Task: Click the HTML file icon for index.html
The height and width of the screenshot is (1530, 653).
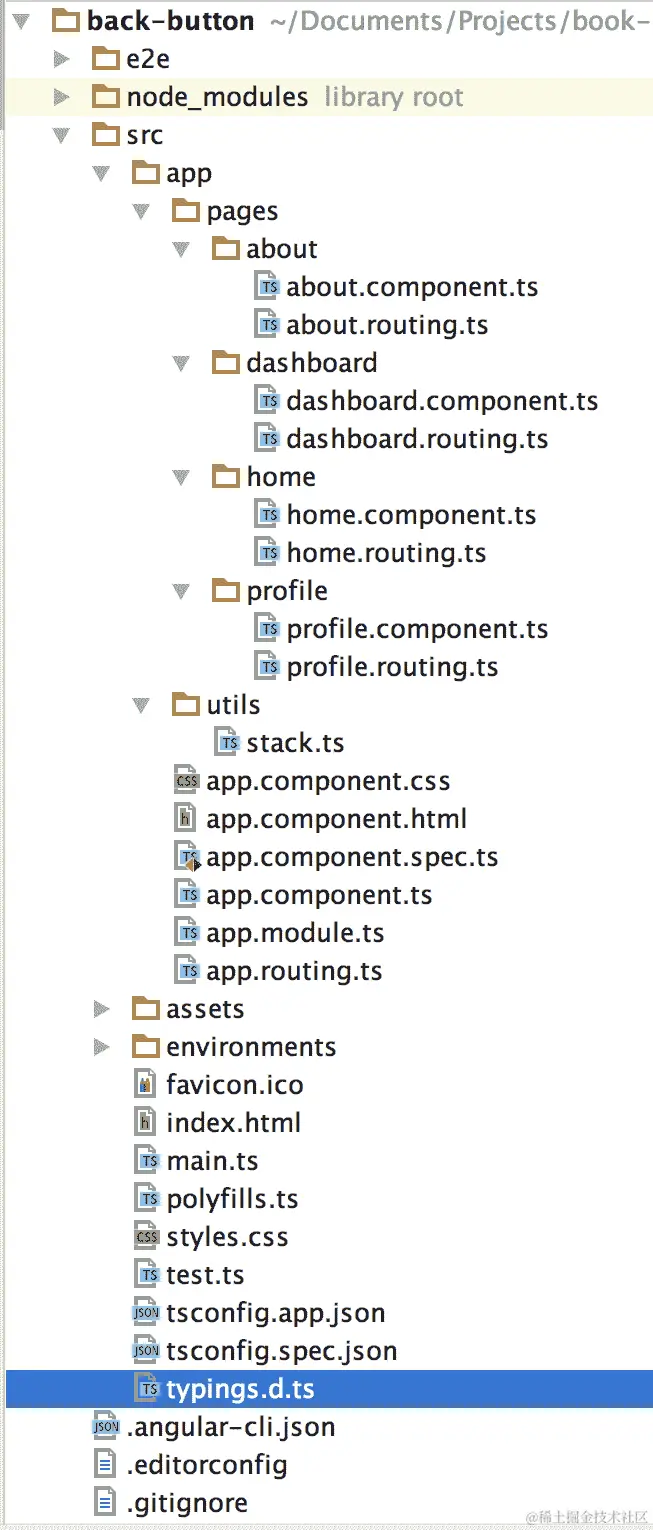Action: pos(147,1123)
